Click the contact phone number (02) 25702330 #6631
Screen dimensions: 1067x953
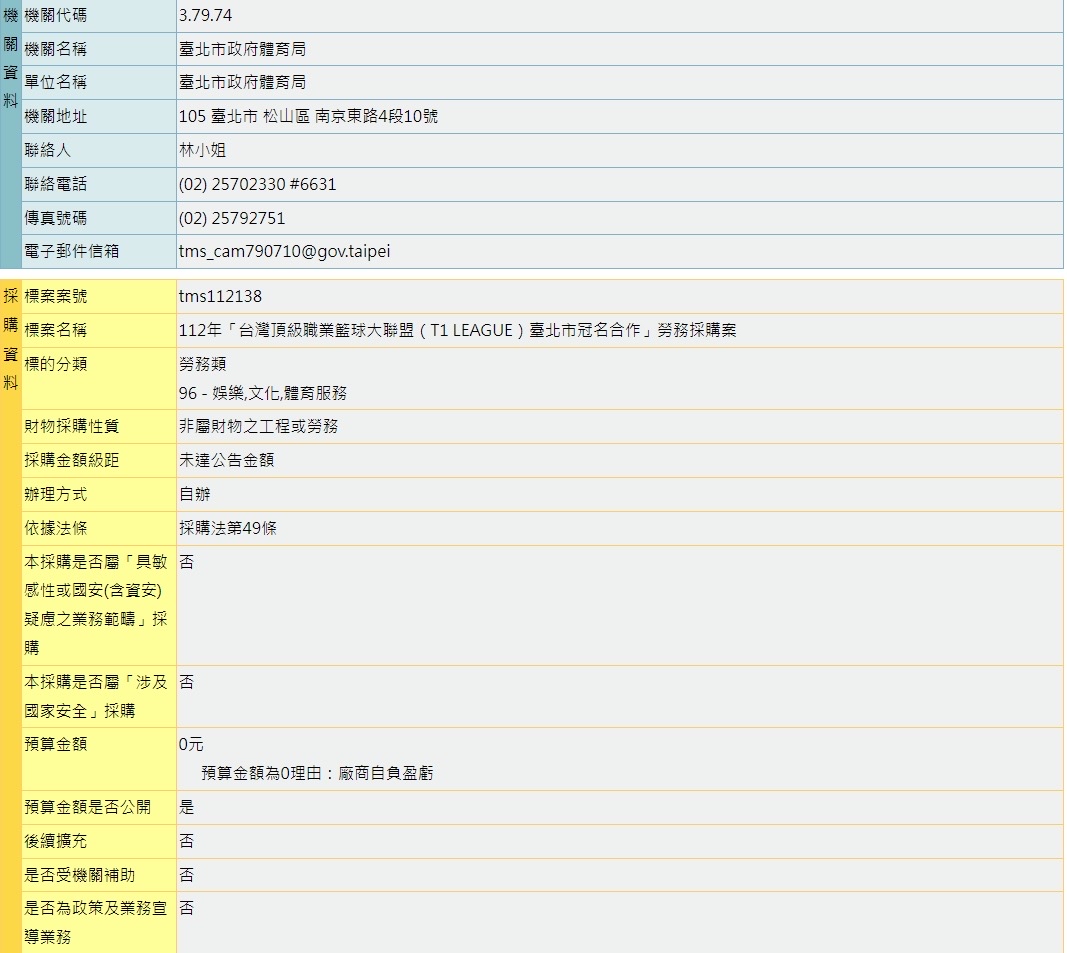257,184
